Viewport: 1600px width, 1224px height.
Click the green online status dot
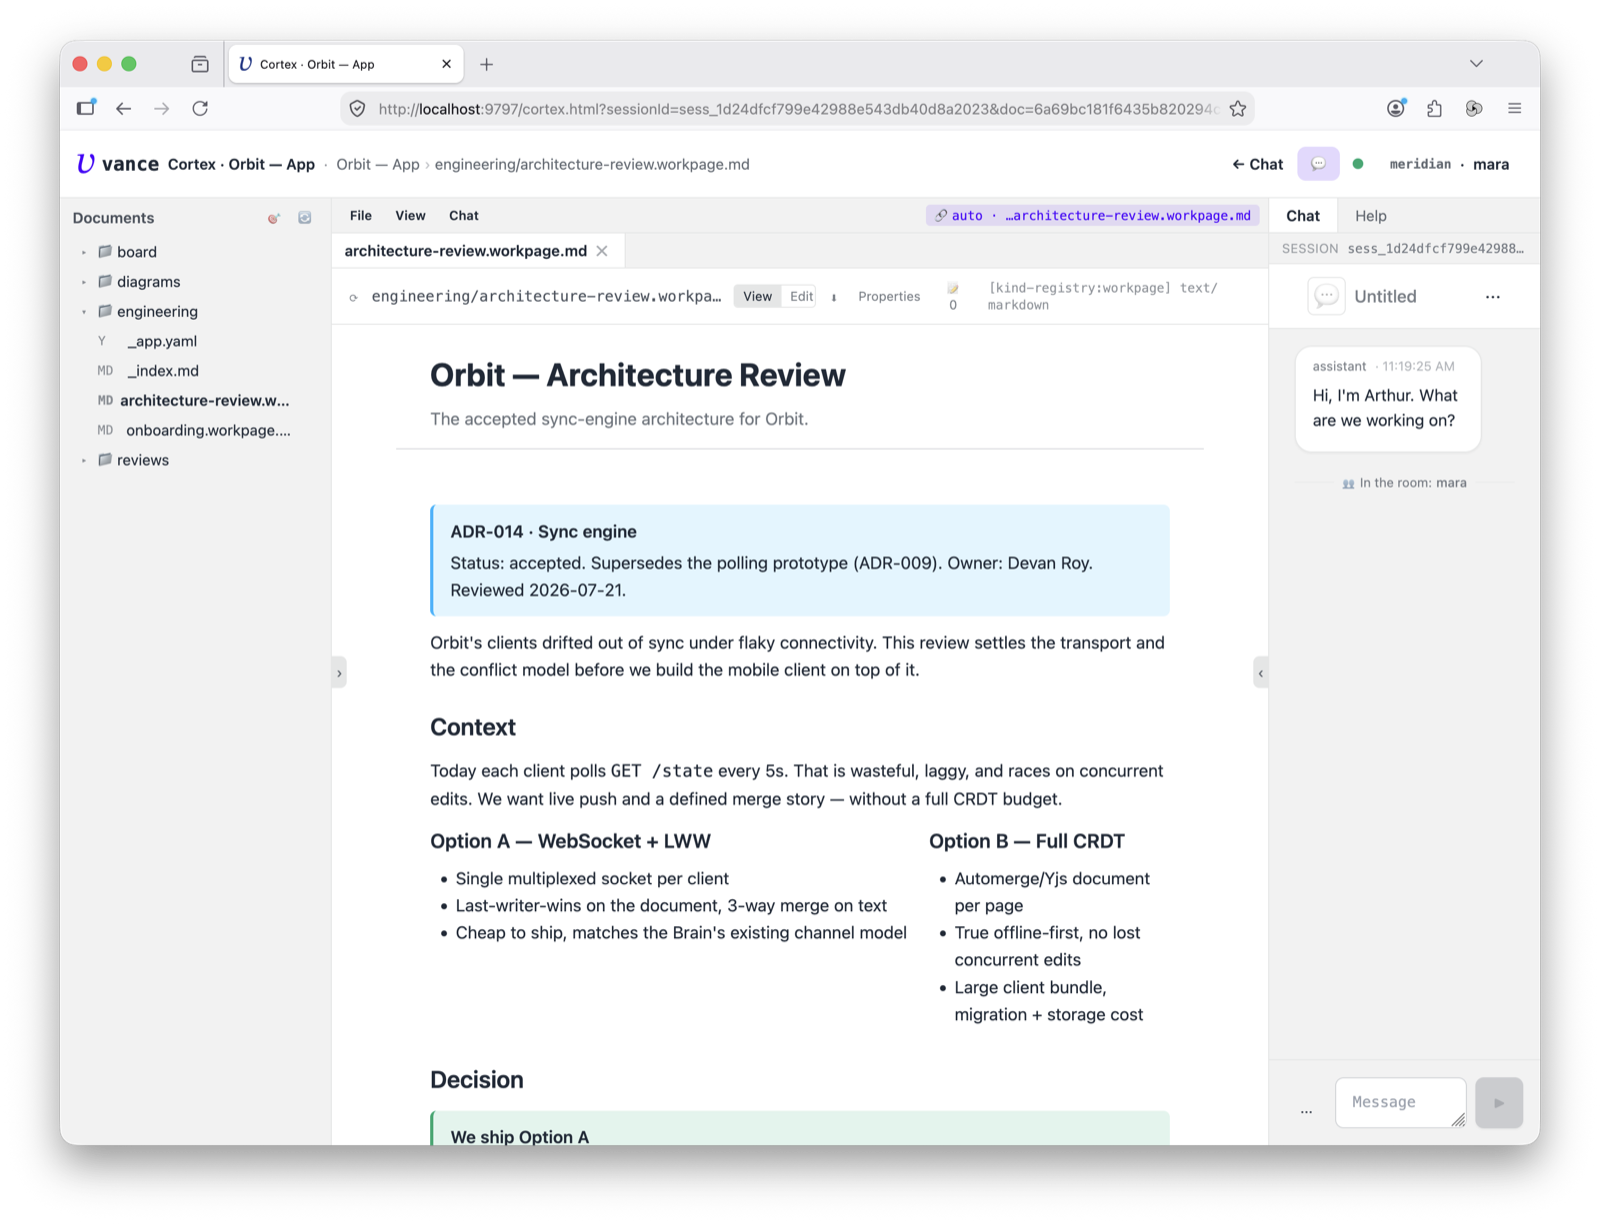tap(1358, 164)
